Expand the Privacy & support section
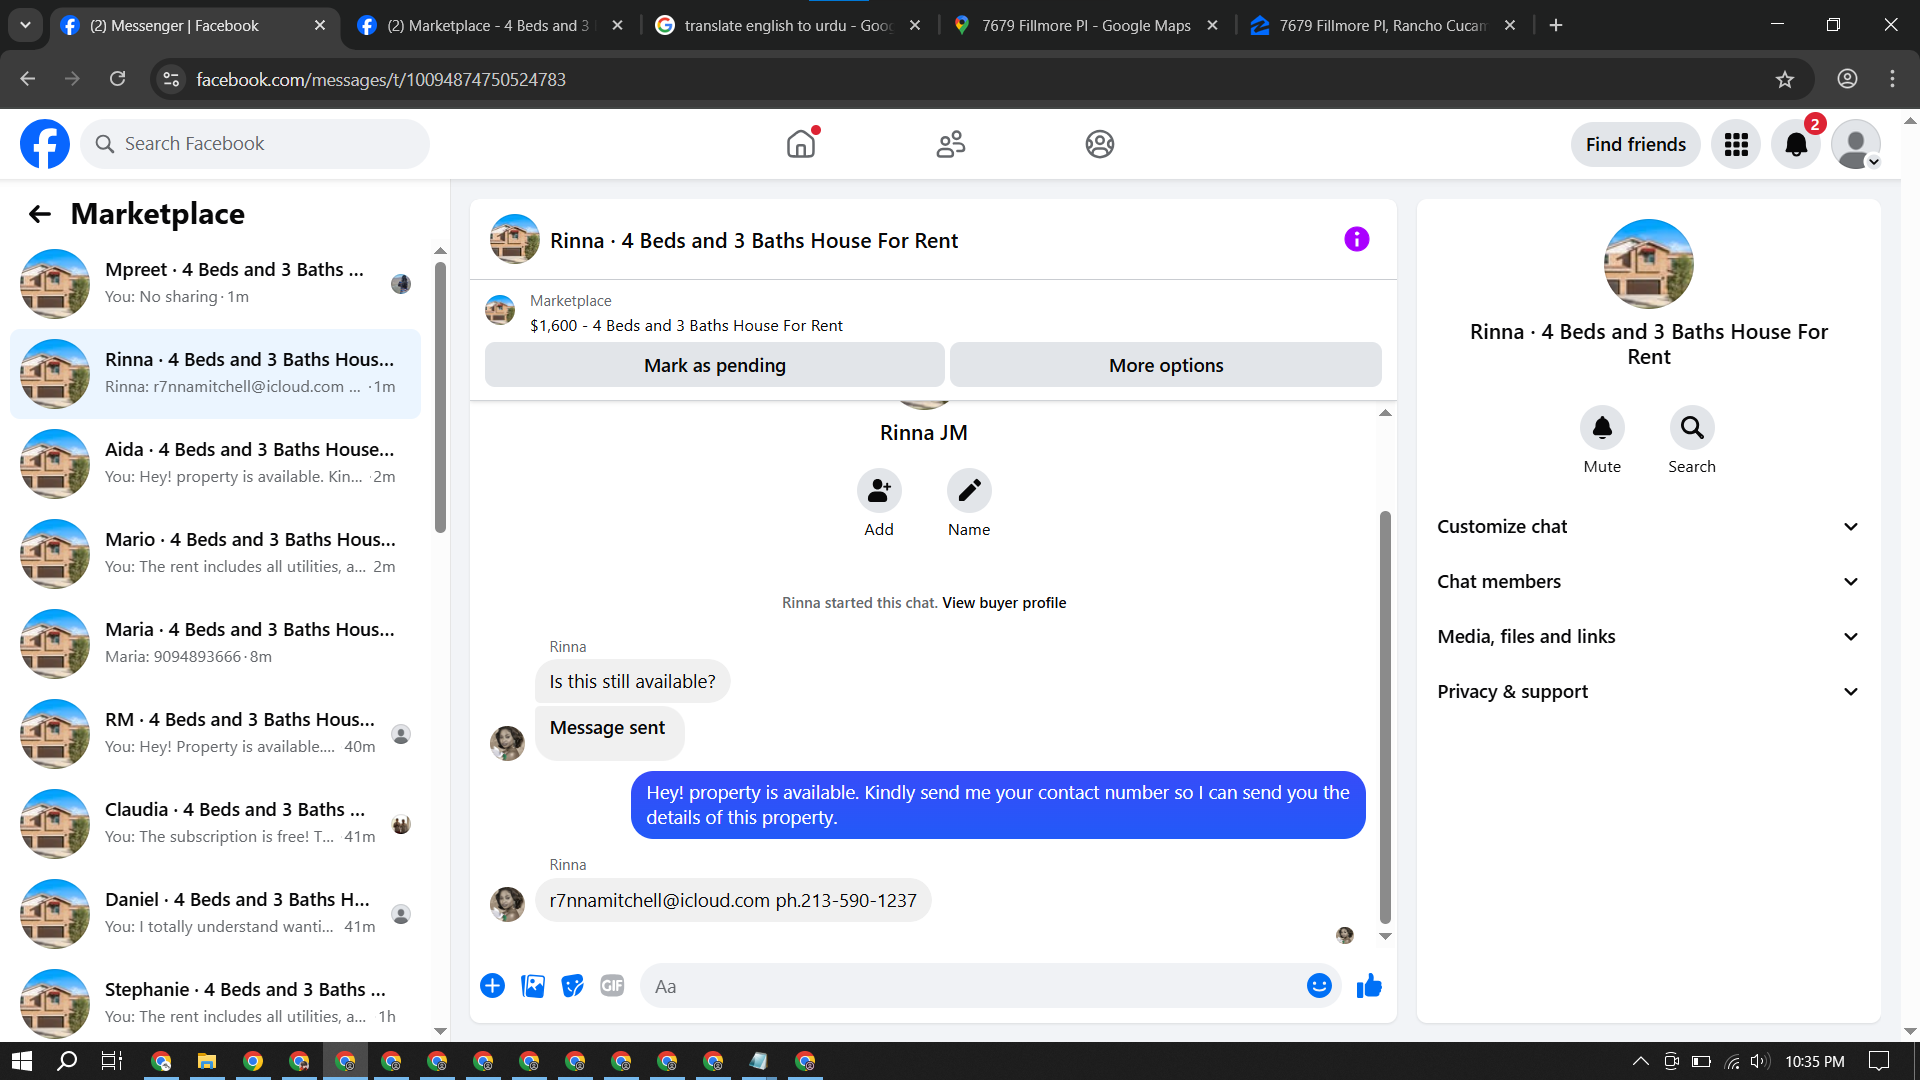The width and height of the screenshot is (1920, 1080). [1648, 692]
